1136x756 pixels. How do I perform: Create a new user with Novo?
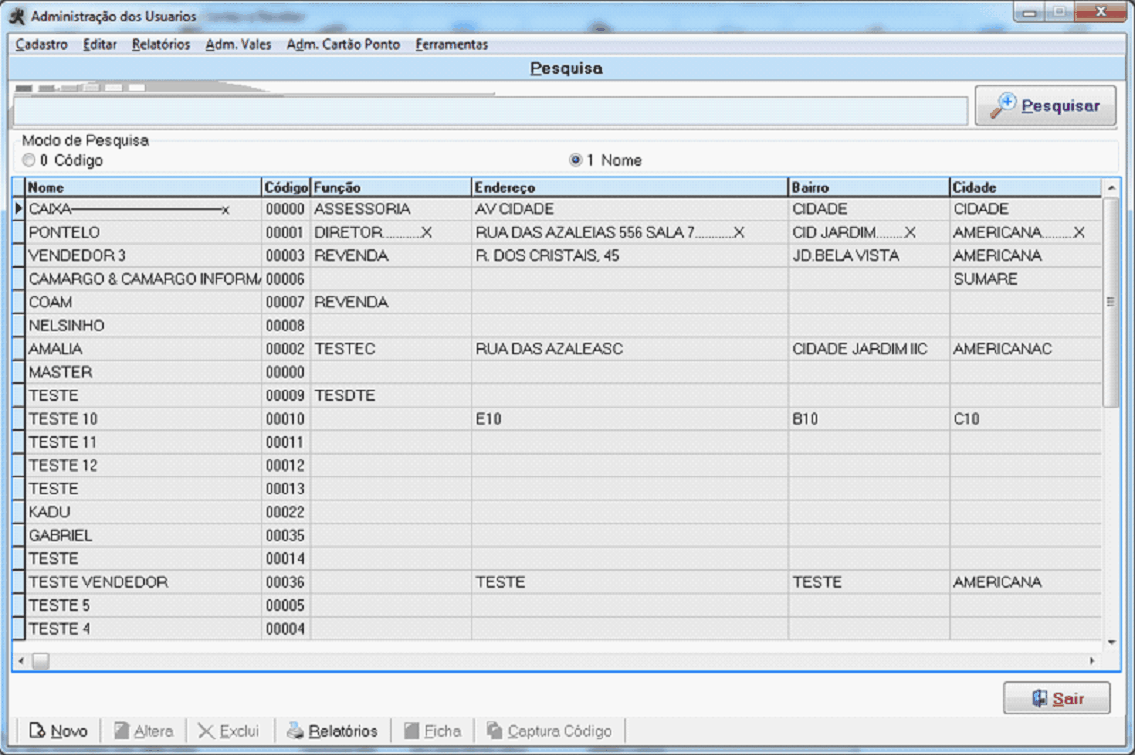(58, 731)
